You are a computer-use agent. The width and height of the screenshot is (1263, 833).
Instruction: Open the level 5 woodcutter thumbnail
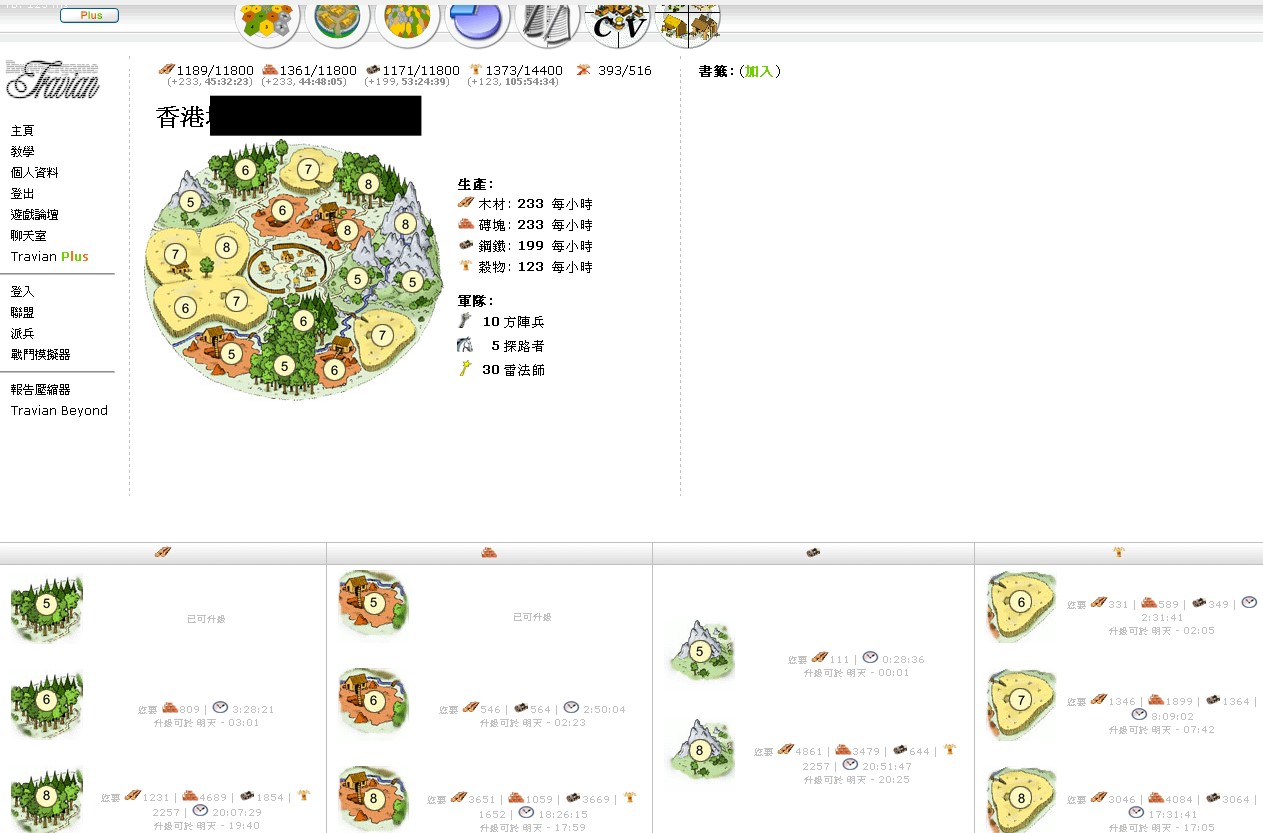click(x=47, y=604)
